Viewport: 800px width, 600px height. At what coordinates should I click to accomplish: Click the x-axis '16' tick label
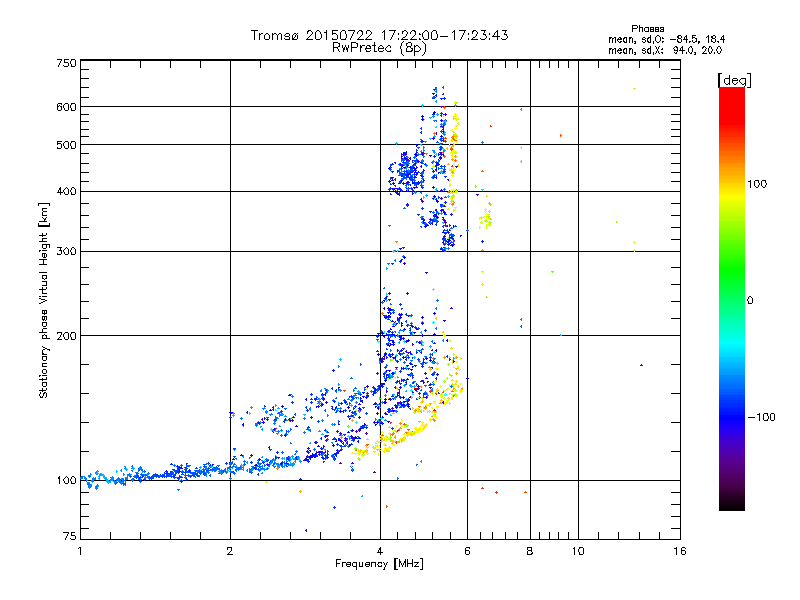pos(680,551)
